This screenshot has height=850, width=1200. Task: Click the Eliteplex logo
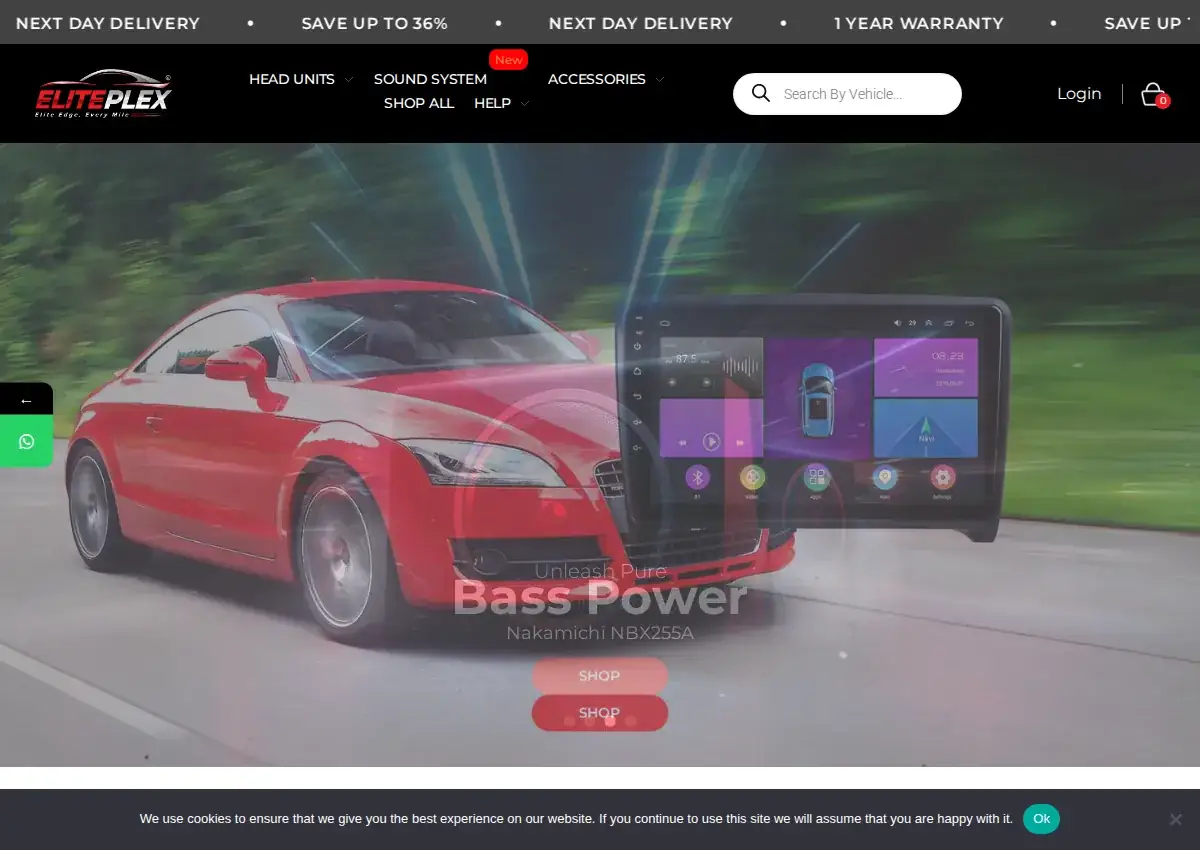tap(104, 94)
